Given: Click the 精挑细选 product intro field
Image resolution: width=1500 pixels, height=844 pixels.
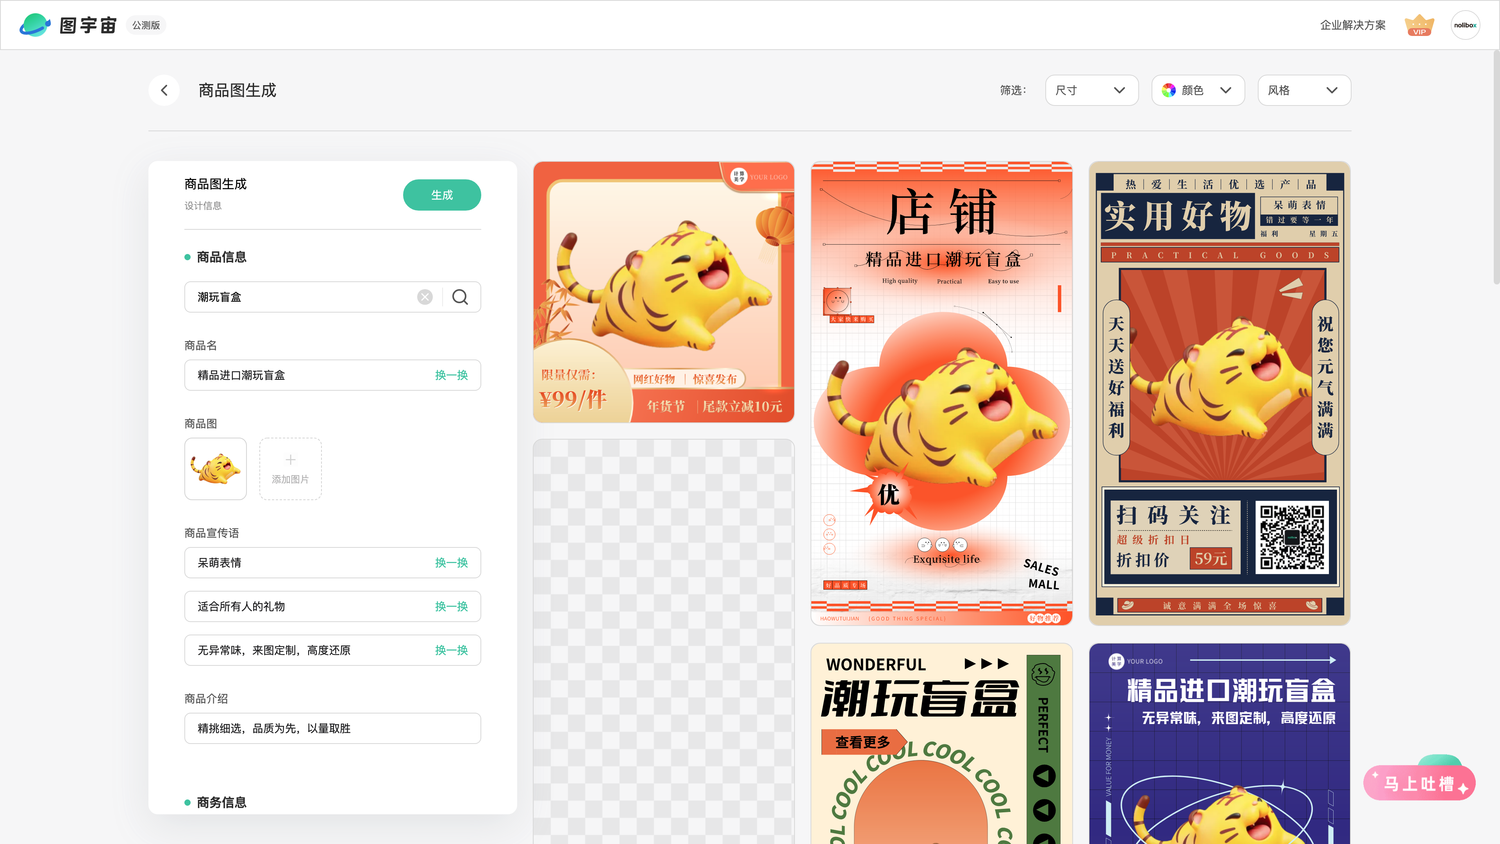Looking at the screenshot, I should [x=332, y=728].
